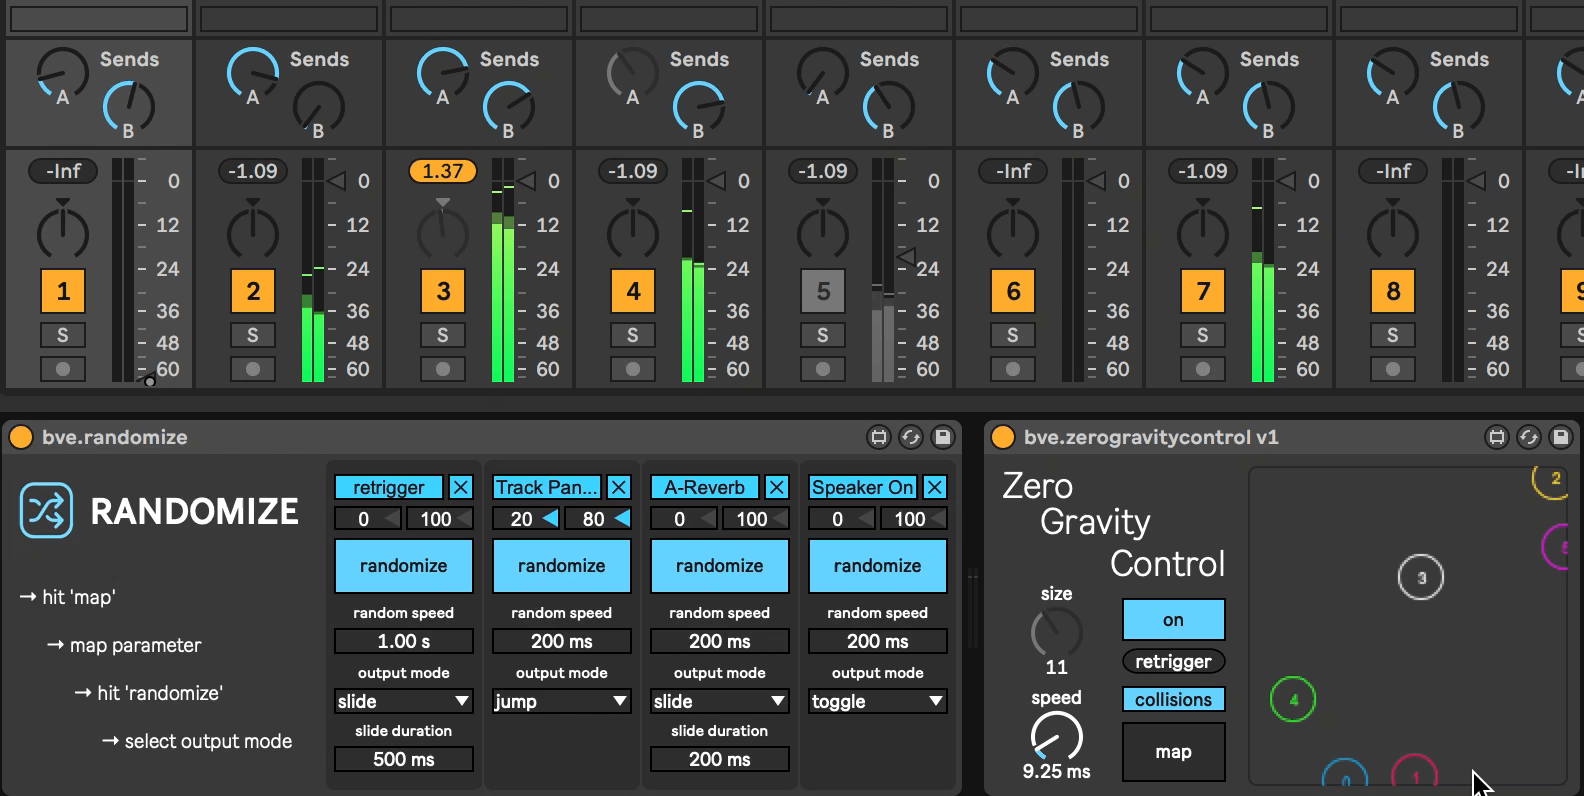Save the bve.randomize device preset
The image size is (1584, 796).
[942, 437]
